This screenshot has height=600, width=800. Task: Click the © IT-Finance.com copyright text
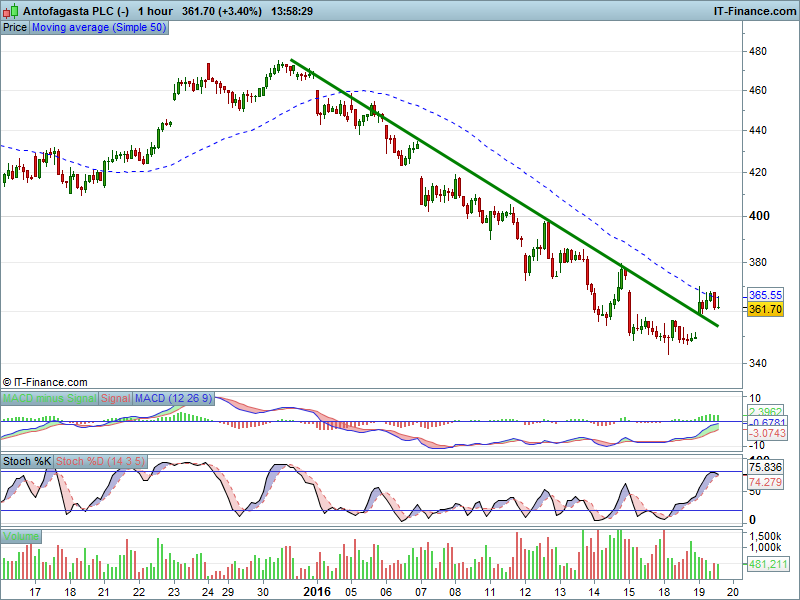[45, 382]
